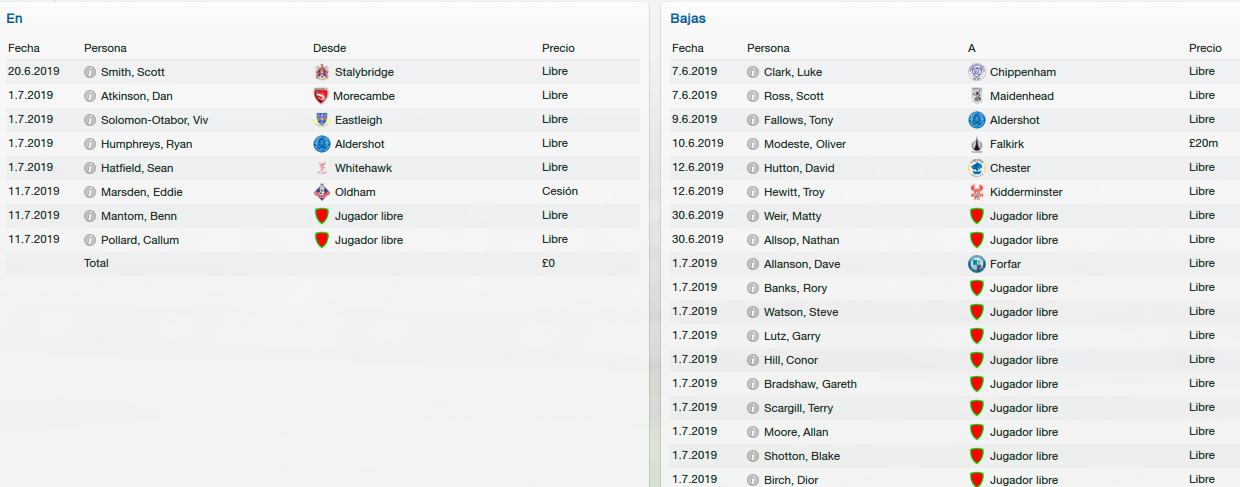This screenshot has height=487, width=1240.
Task: Sort incoming transfers by Fecha column
Action: coord(23,48)
